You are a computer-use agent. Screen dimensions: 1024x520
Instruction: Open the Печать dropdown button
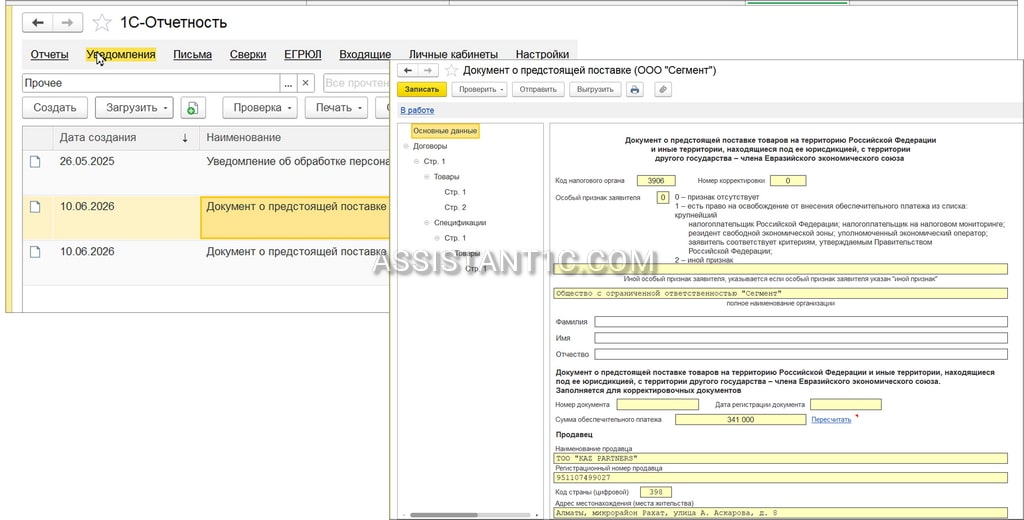point(336,108)
